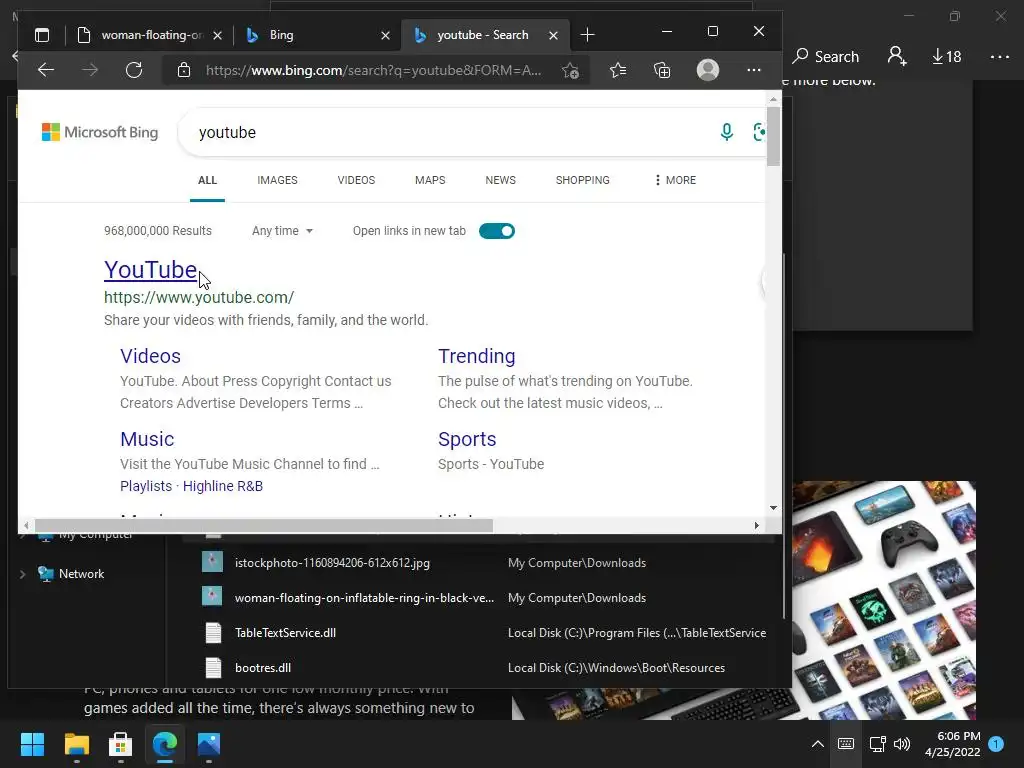Open the clock showing 6:06 PM

[x=953, y=744]
